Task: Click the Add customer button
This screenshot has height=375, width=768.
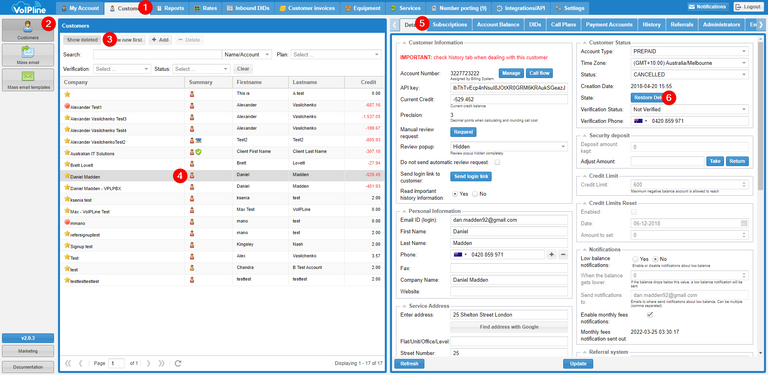Action: 160,40
